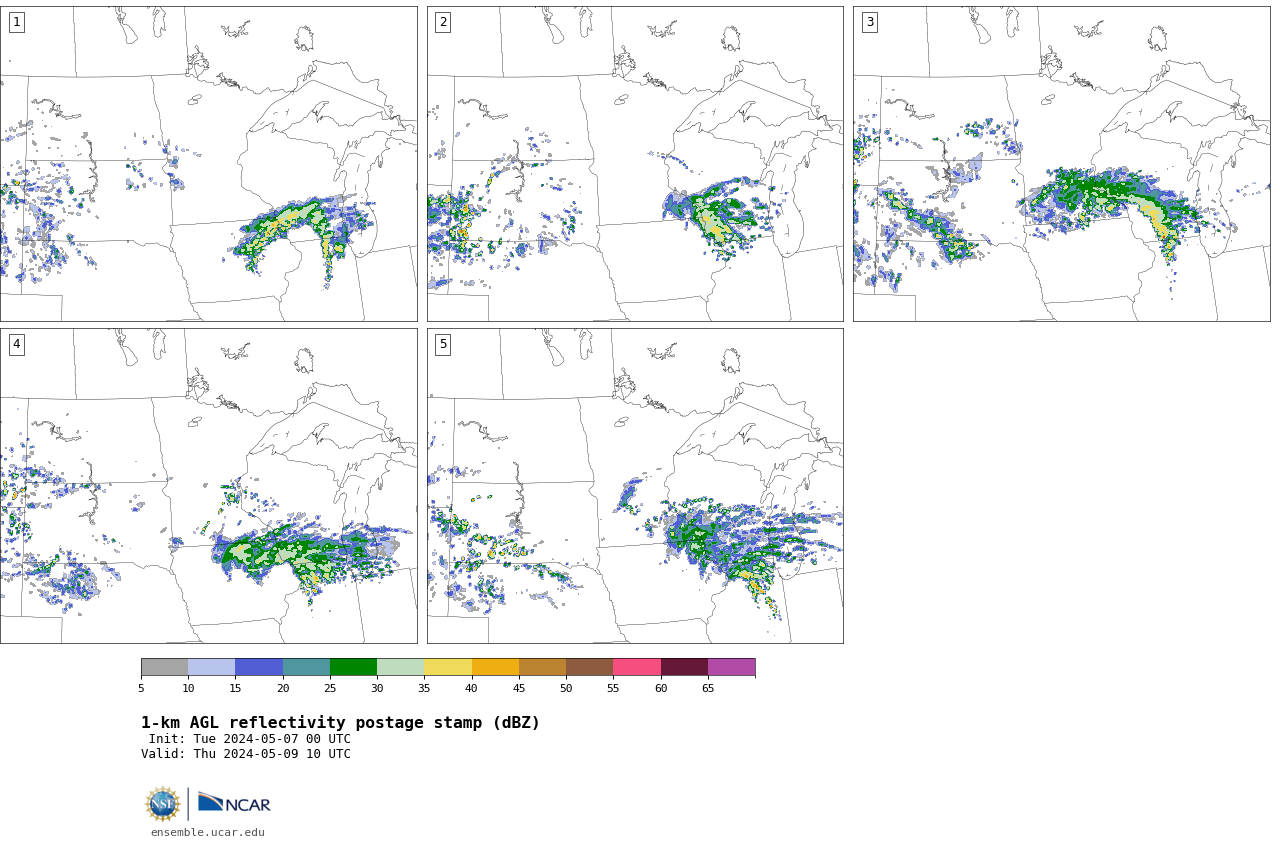Viewport: 1280px width, 844px height.
Task: Click the colorbar tick label 20
Action: pos(283,688)
